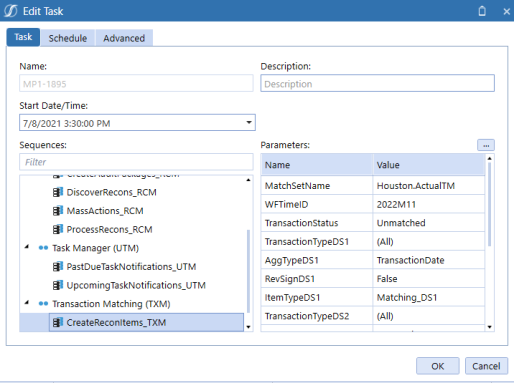Click the Cancel button
514x383 pixels.
(486, 366)
